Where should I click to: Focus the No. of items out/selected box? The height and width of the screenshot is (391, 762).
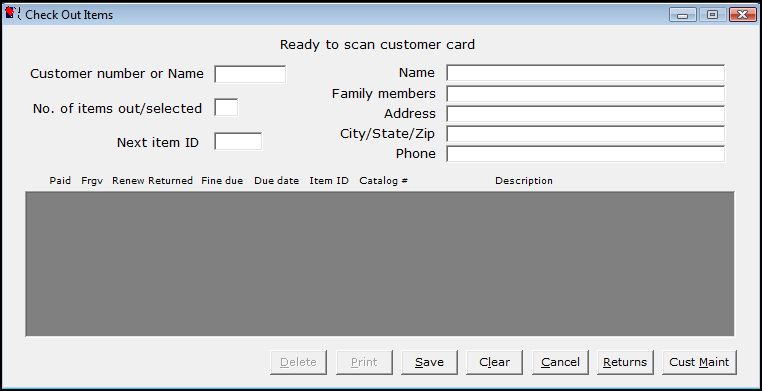(x=226, y=107)
